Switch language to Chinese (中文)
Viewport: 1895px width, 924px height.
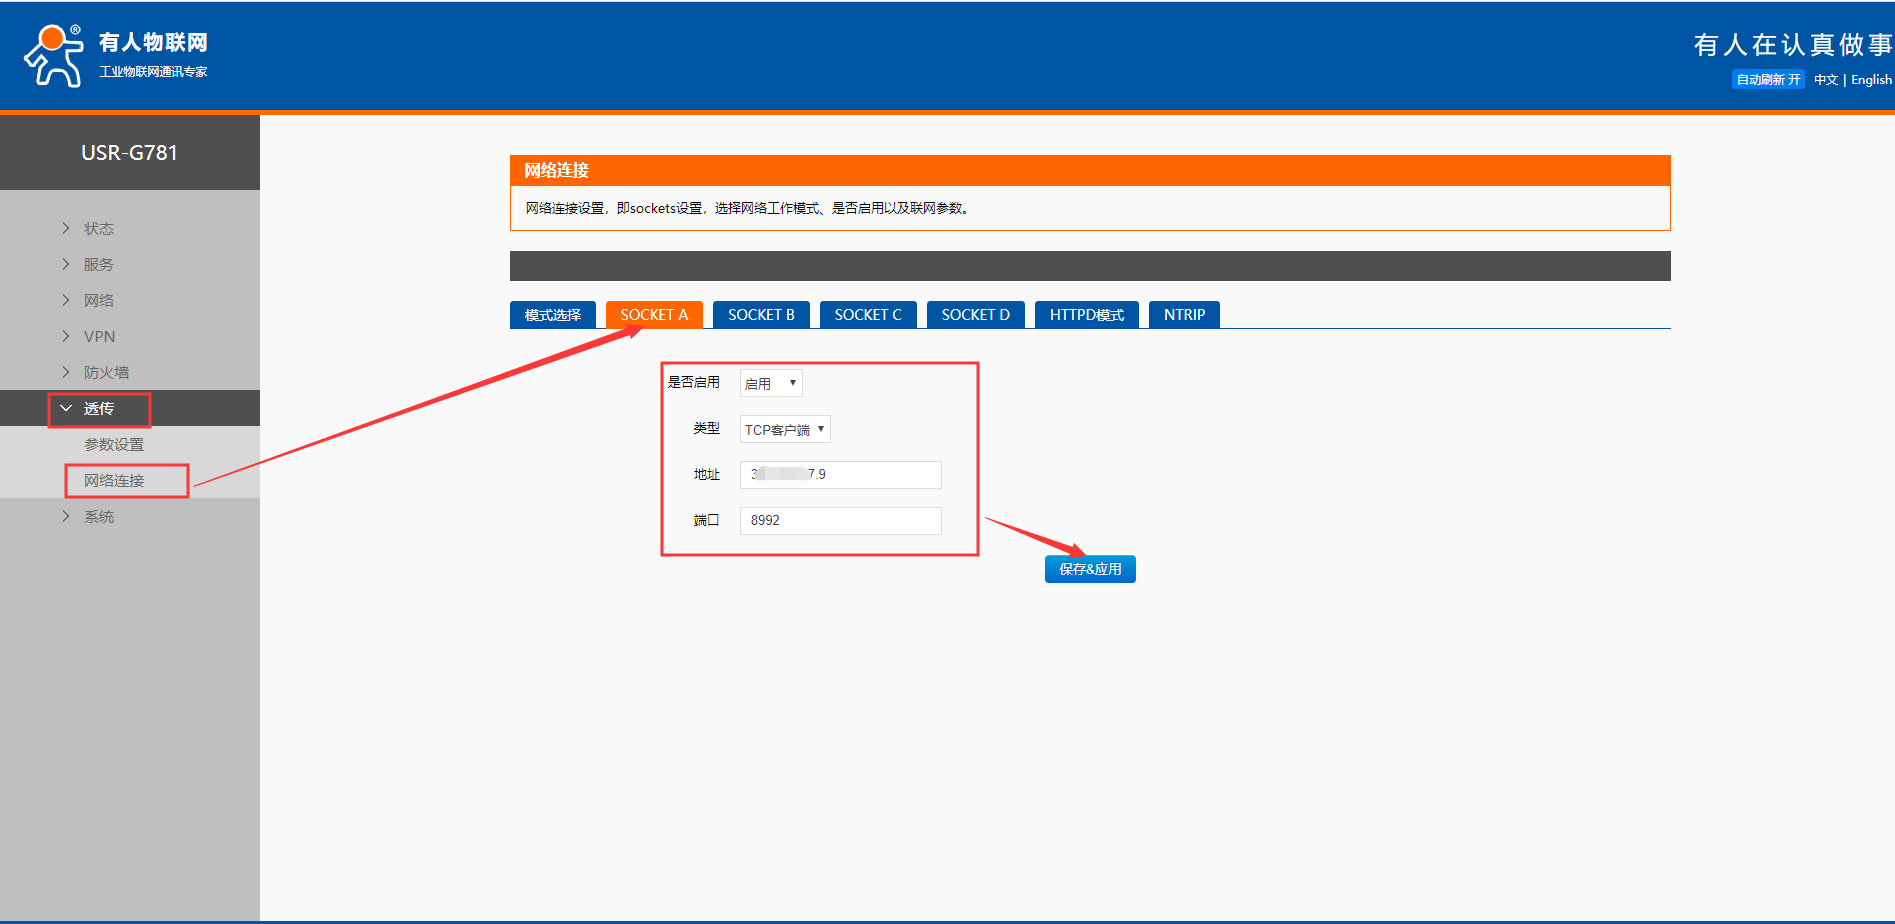pyautogui.click(x=1825, y=80)
